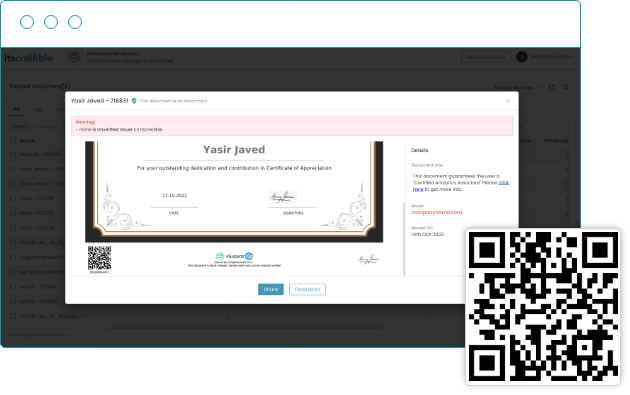
Task: Click the Download button in the dialog
Action: [307, 289]
